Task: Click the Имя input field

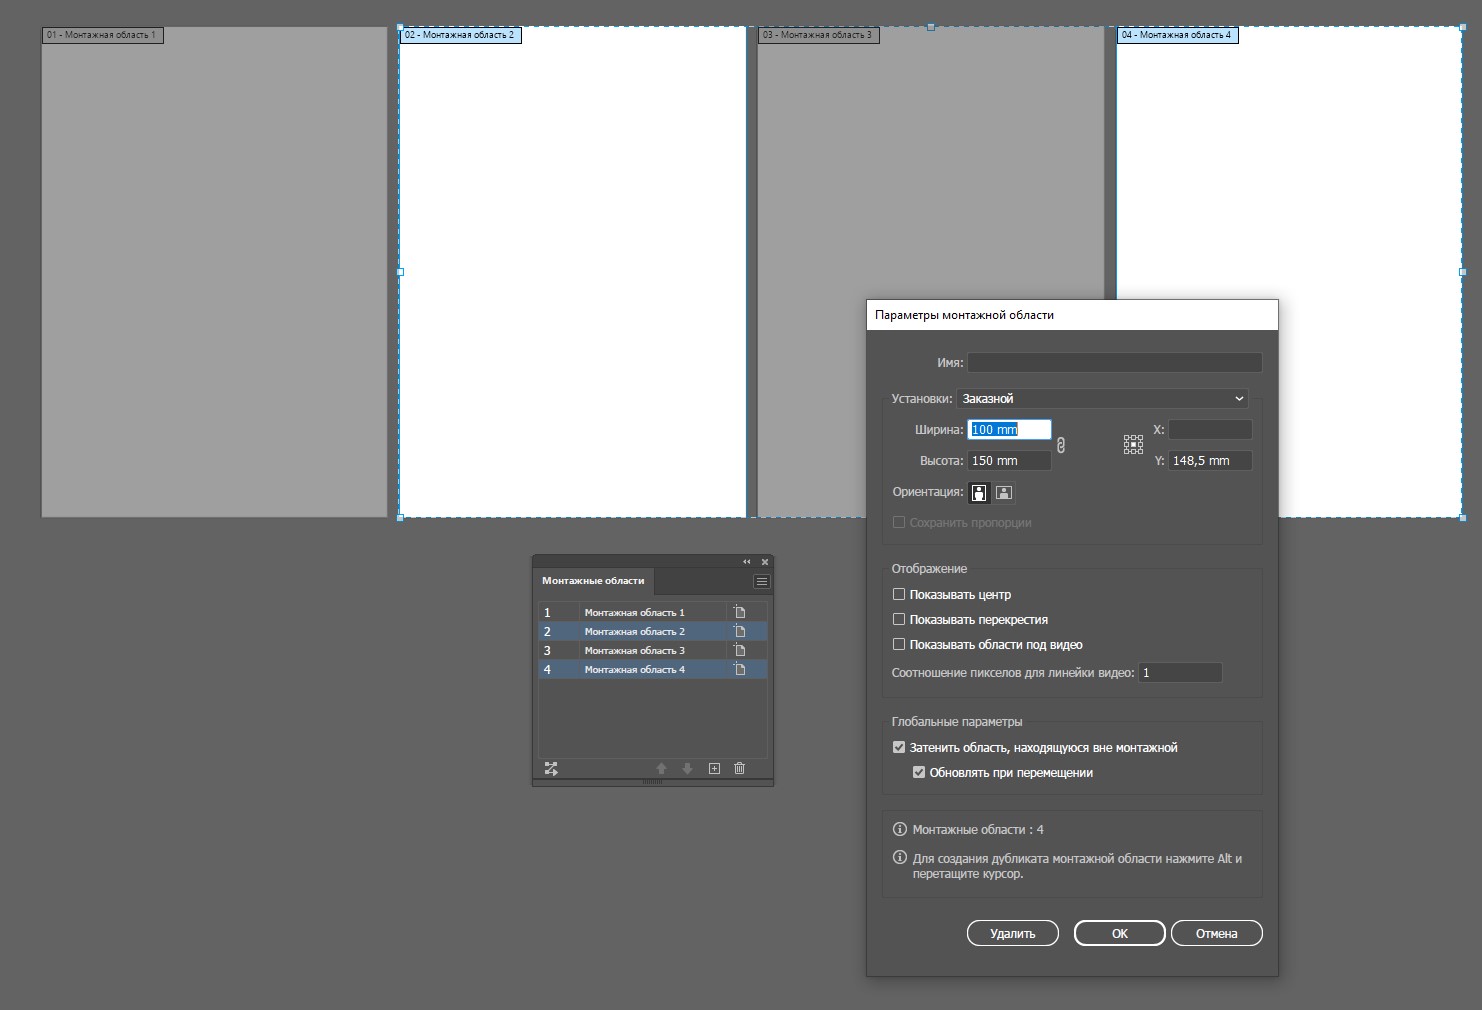Action: click(1114, 362)
